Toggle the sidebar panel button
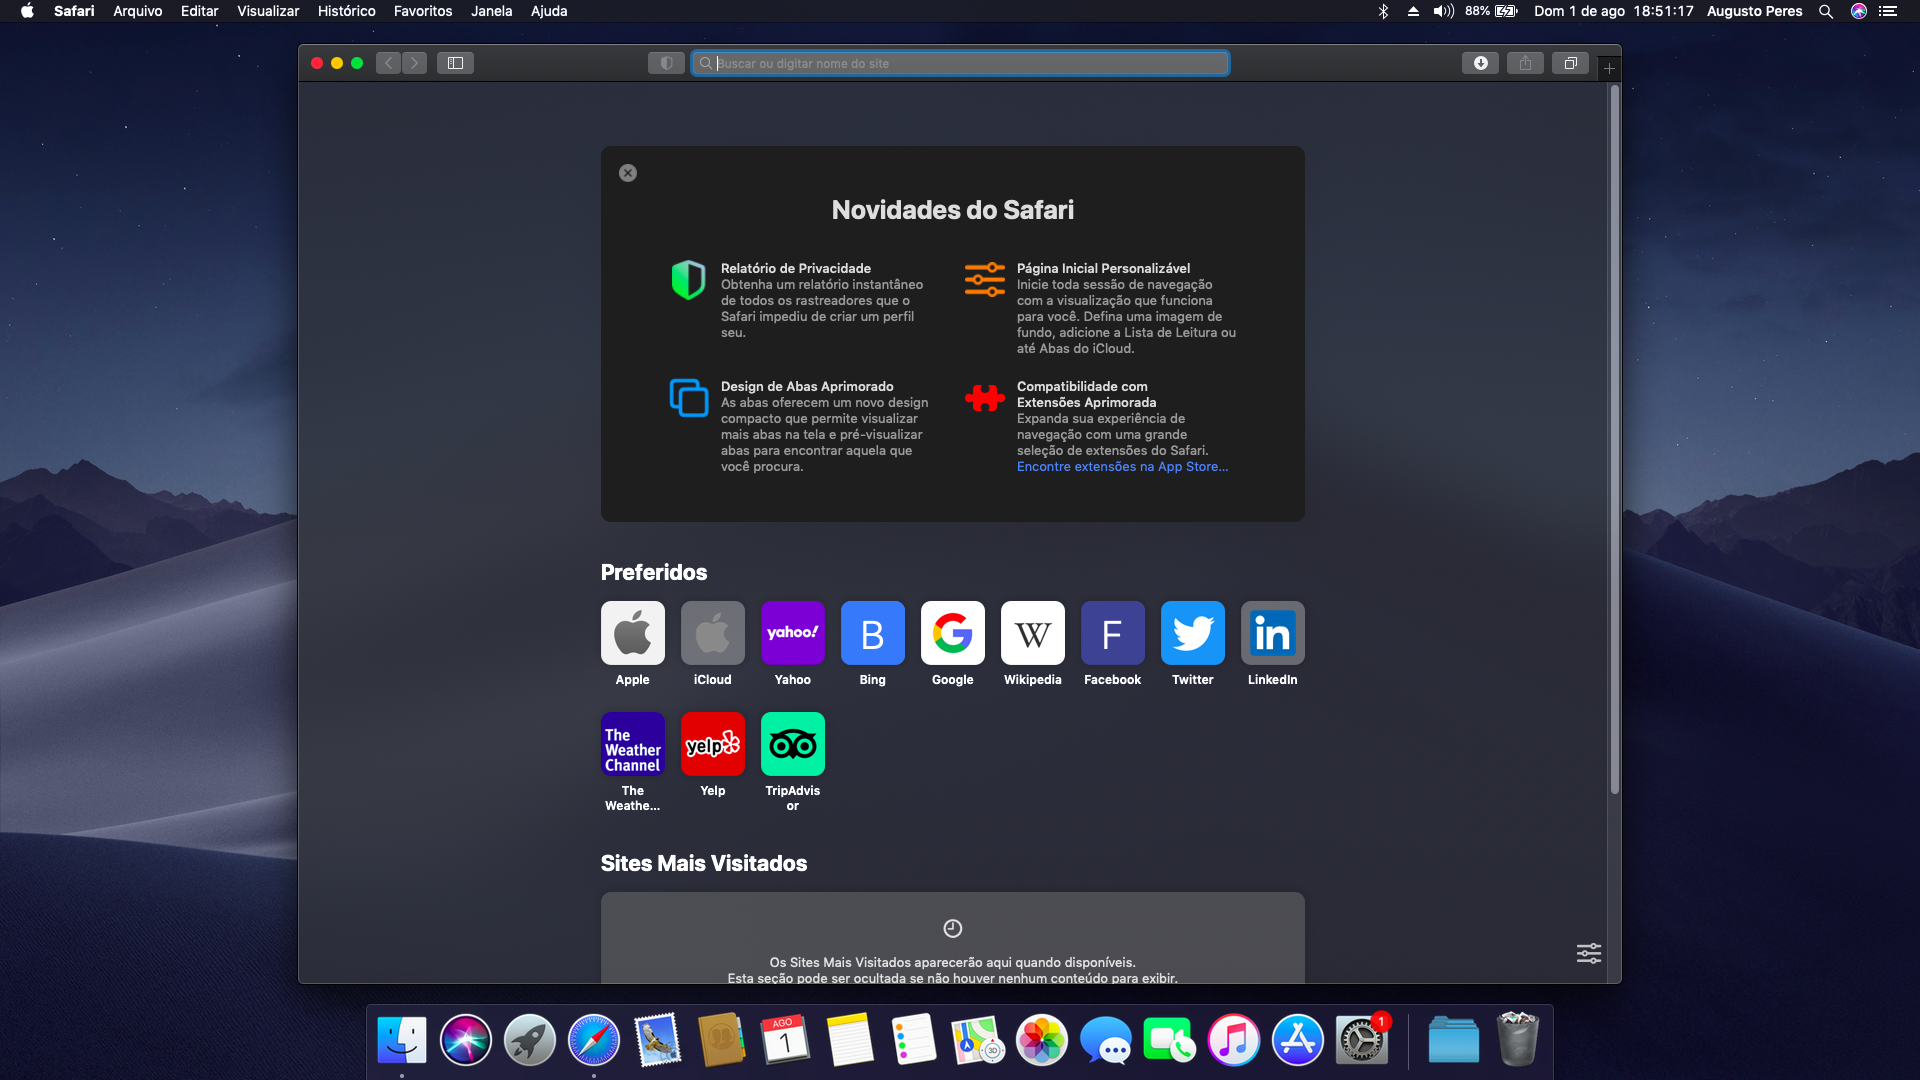The height and width of the screenshot is (1080, 1920). pyautogui.click(x=455, y=63)
